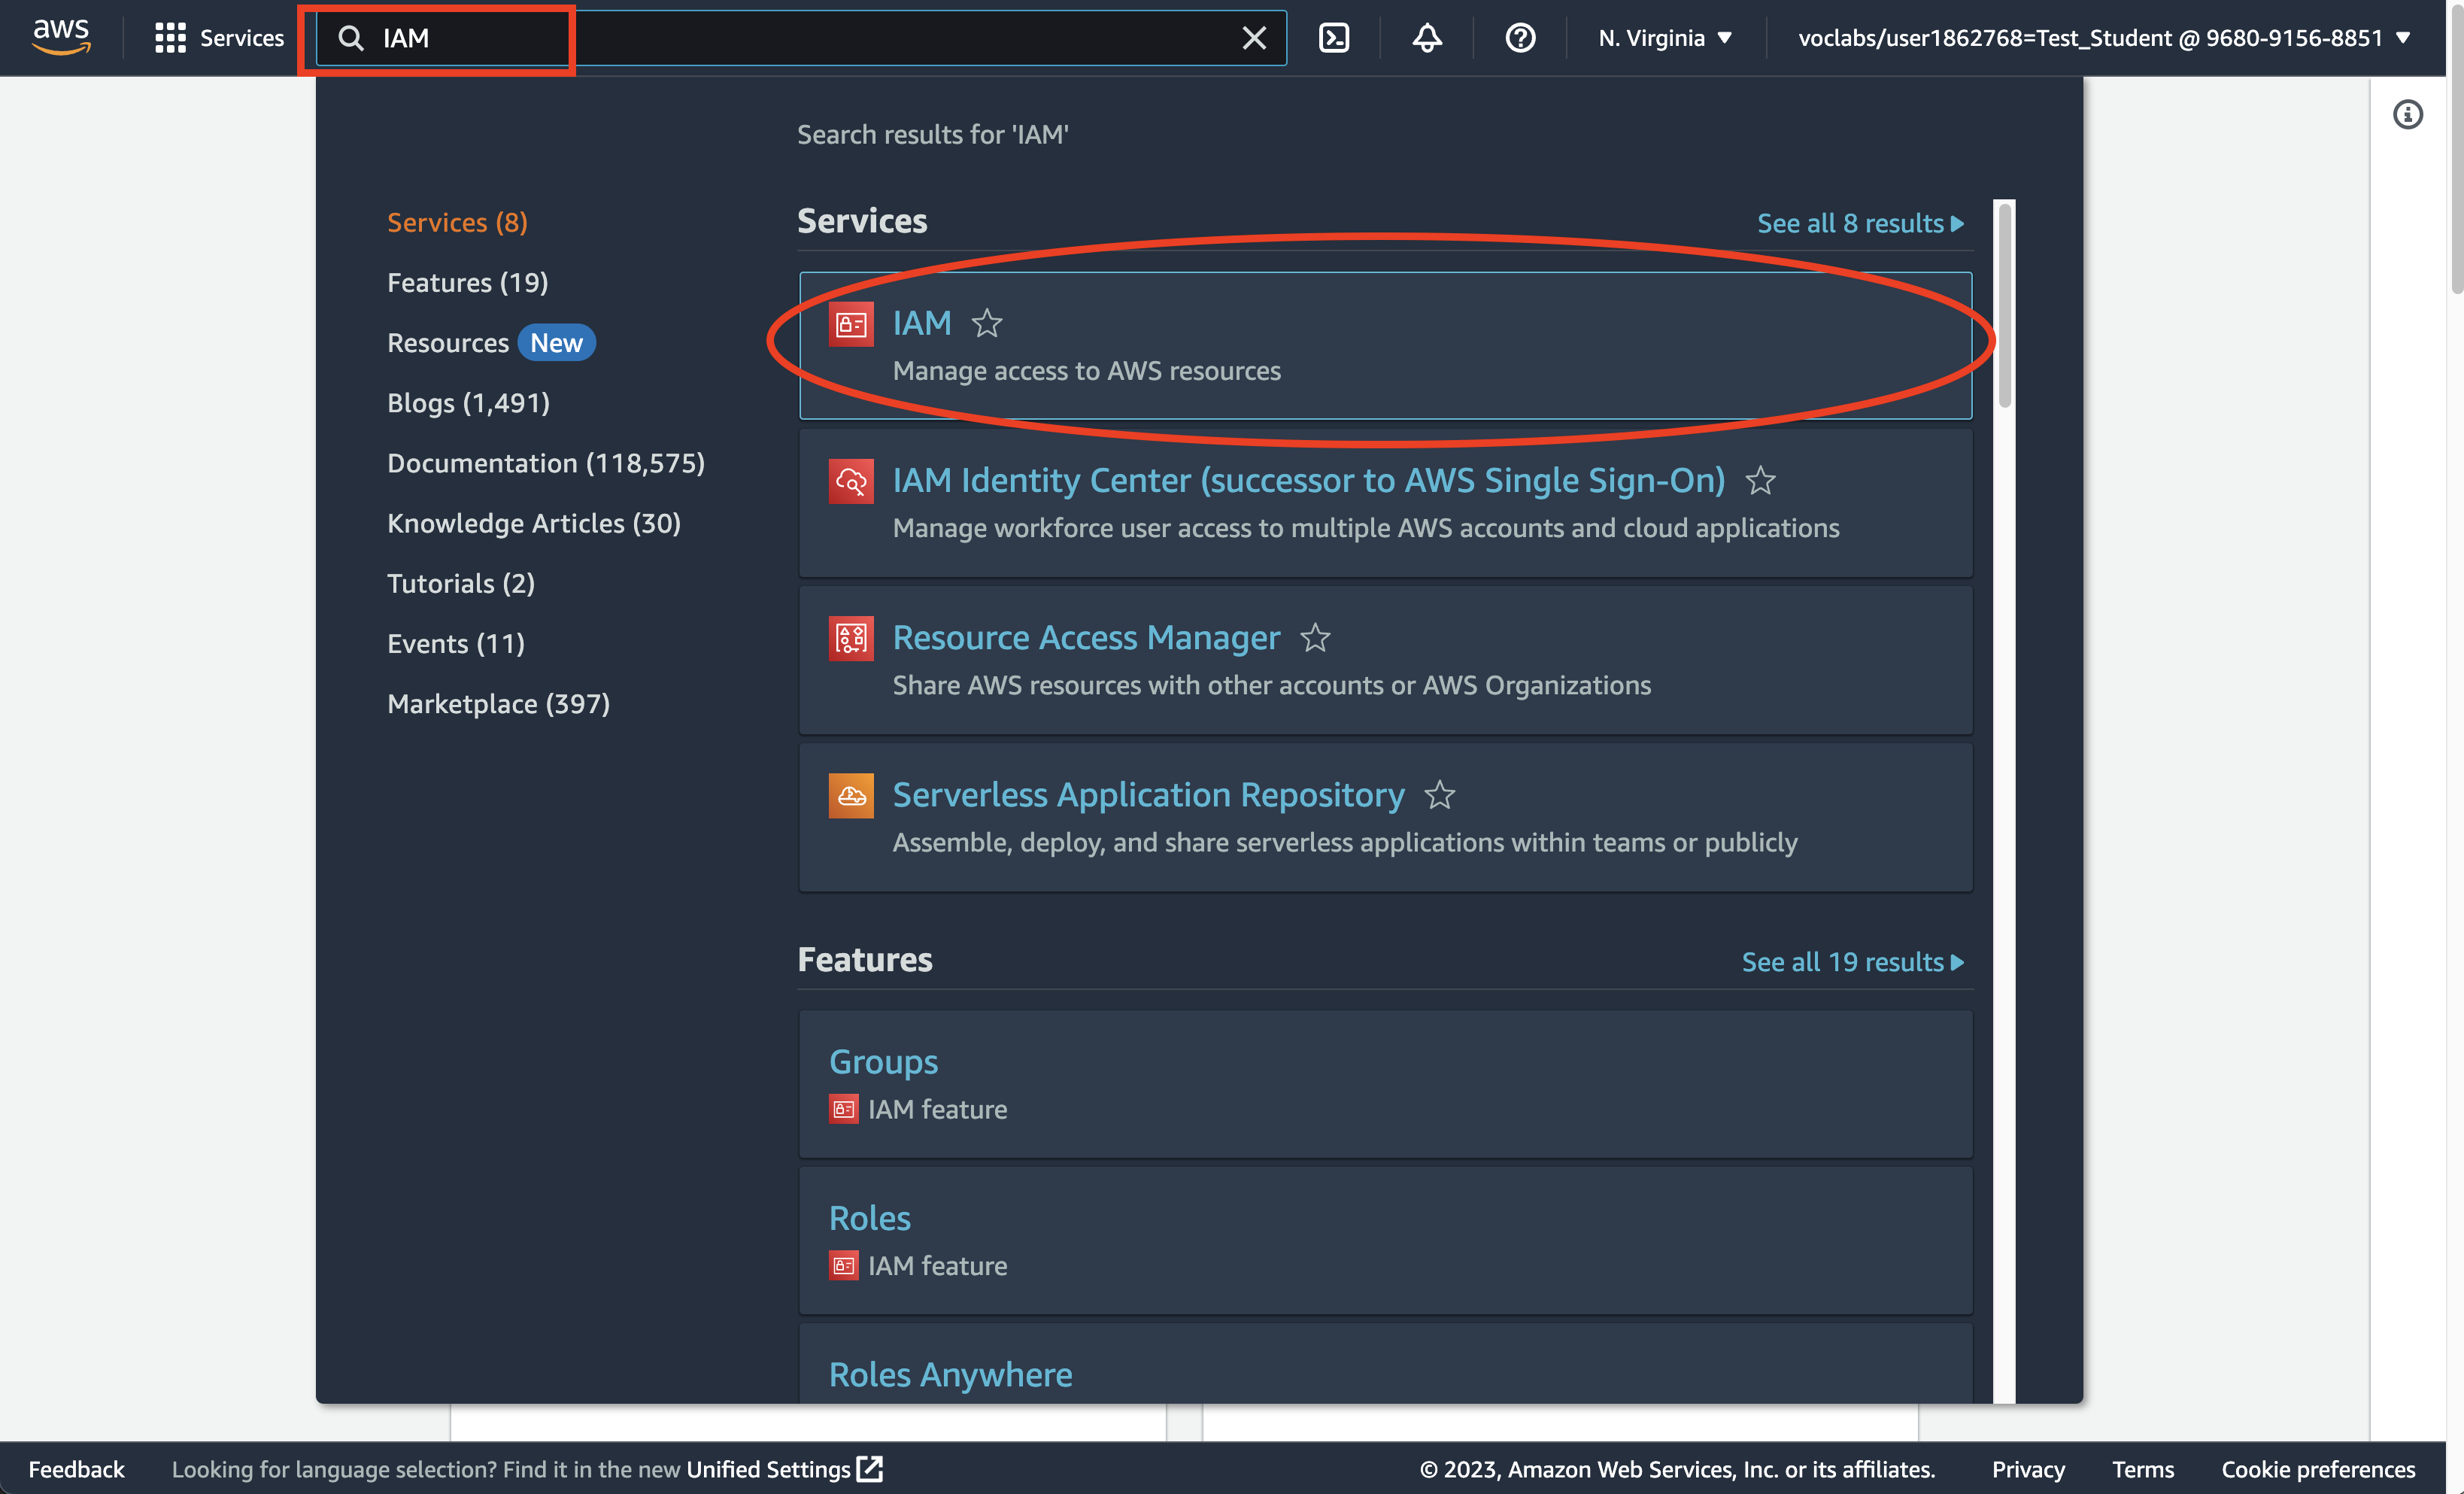Open the help question mark menu
The width and height of the screenshot is (2464, 1494).
pyautogui.click(x=1520, y=38)
